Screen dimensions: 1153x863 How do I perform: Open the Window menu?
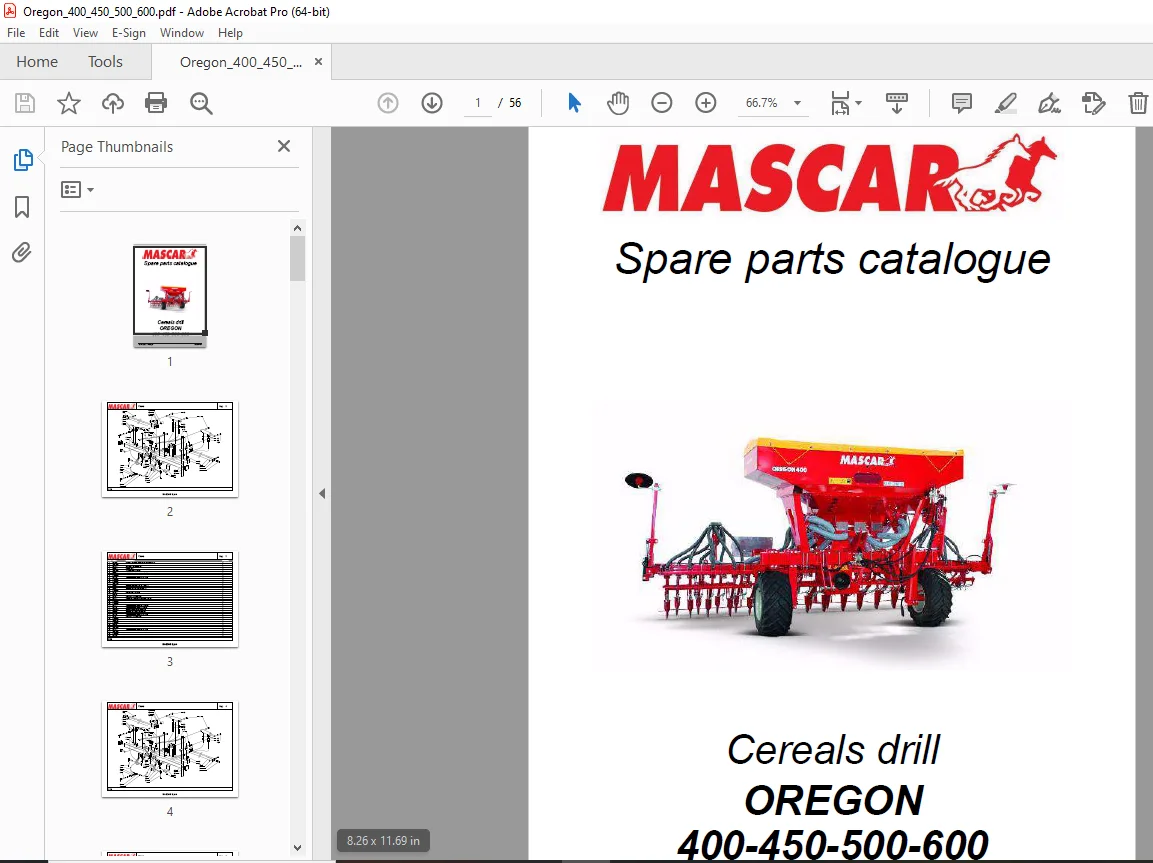[x=182, y=33]
